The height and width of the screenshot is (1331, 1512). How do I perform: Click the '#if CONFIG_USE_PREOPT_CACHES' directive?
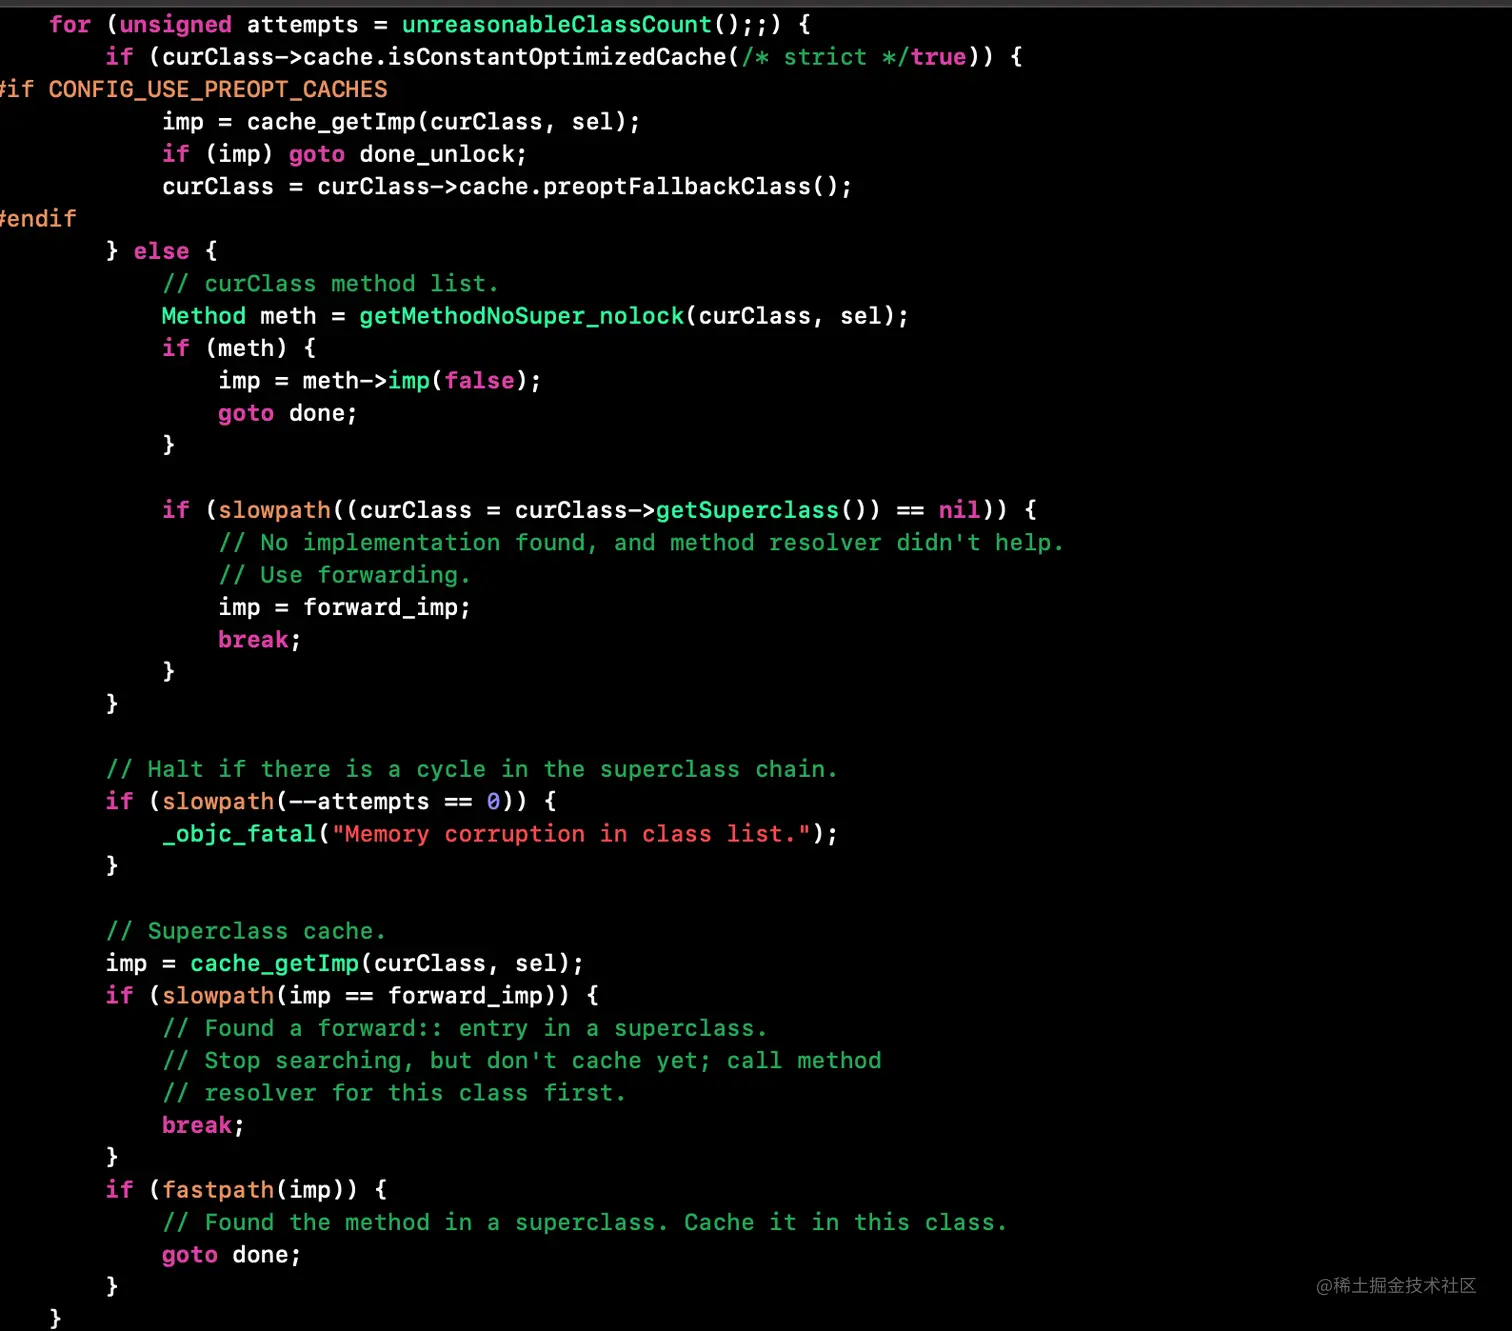pyautogui.click(x=193, y=89)
